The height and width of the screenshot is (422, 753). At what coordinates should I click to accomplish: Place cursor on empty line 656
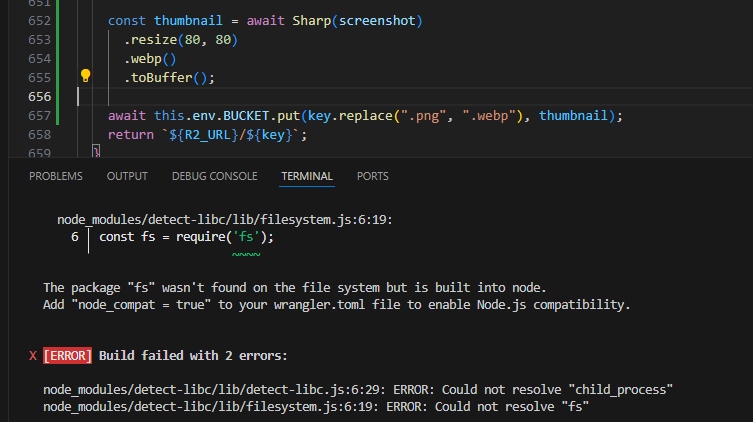click(x=300, y=97)
